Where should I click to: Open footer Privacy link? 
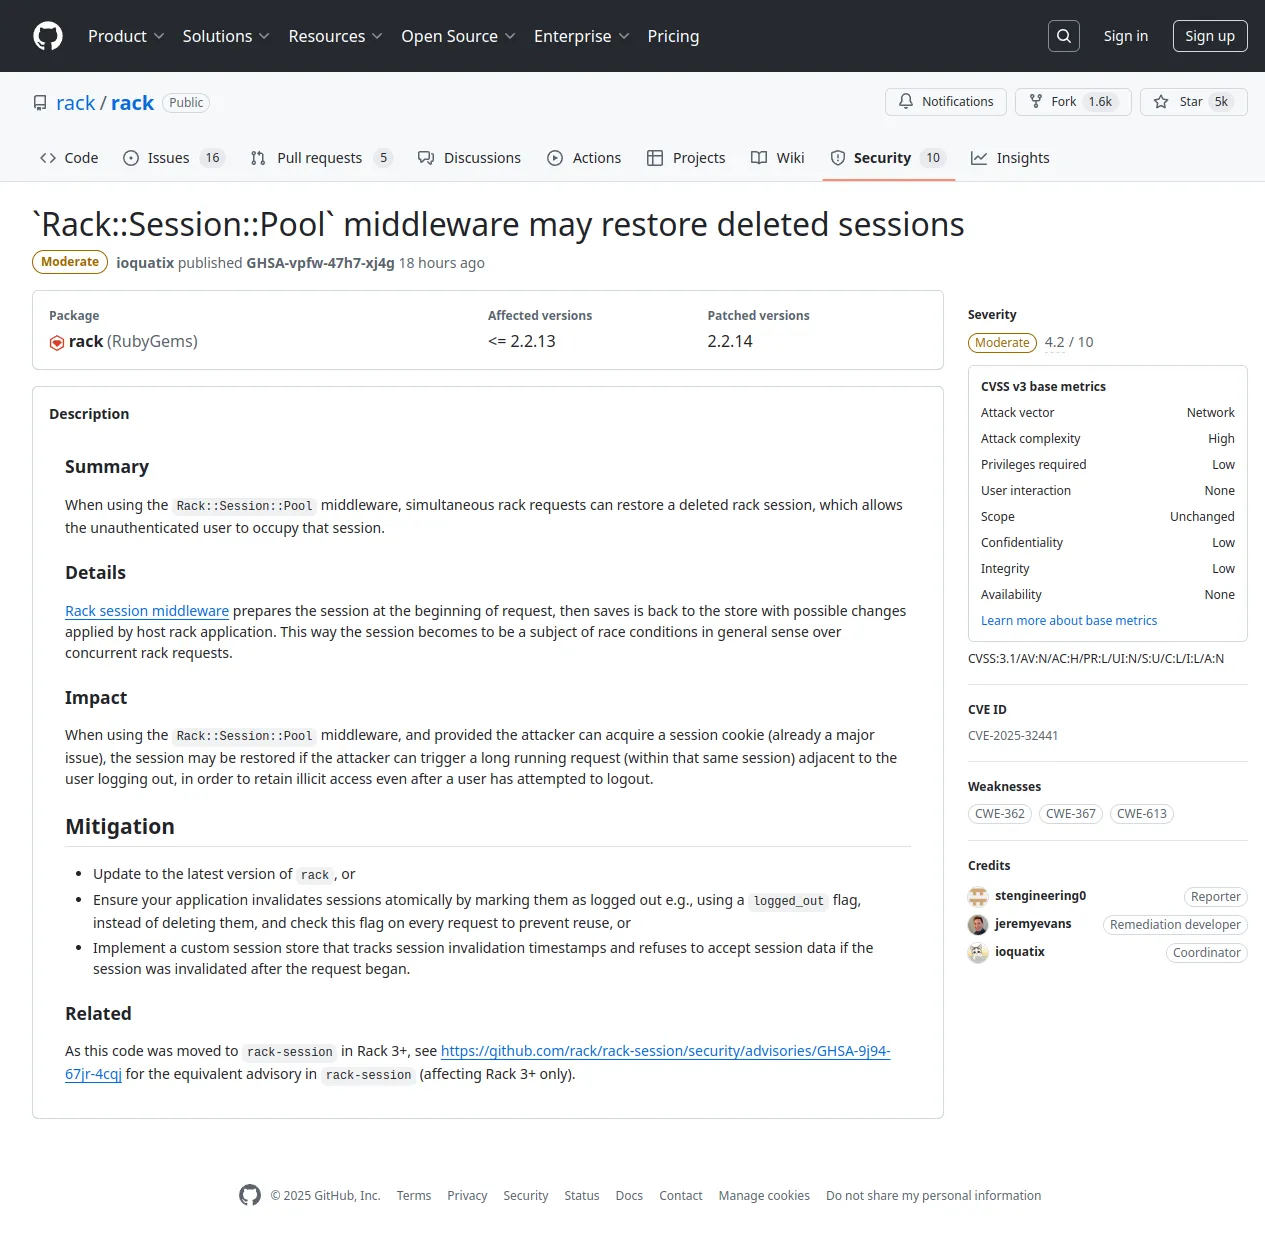[x=467, y=1196]
